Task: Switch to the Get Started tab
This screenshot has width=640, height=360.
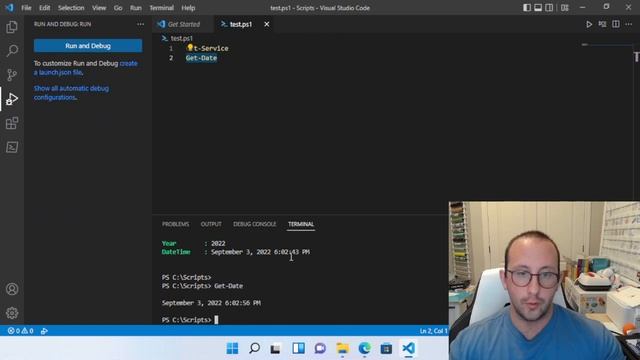Action: click(x=184, y=24)
